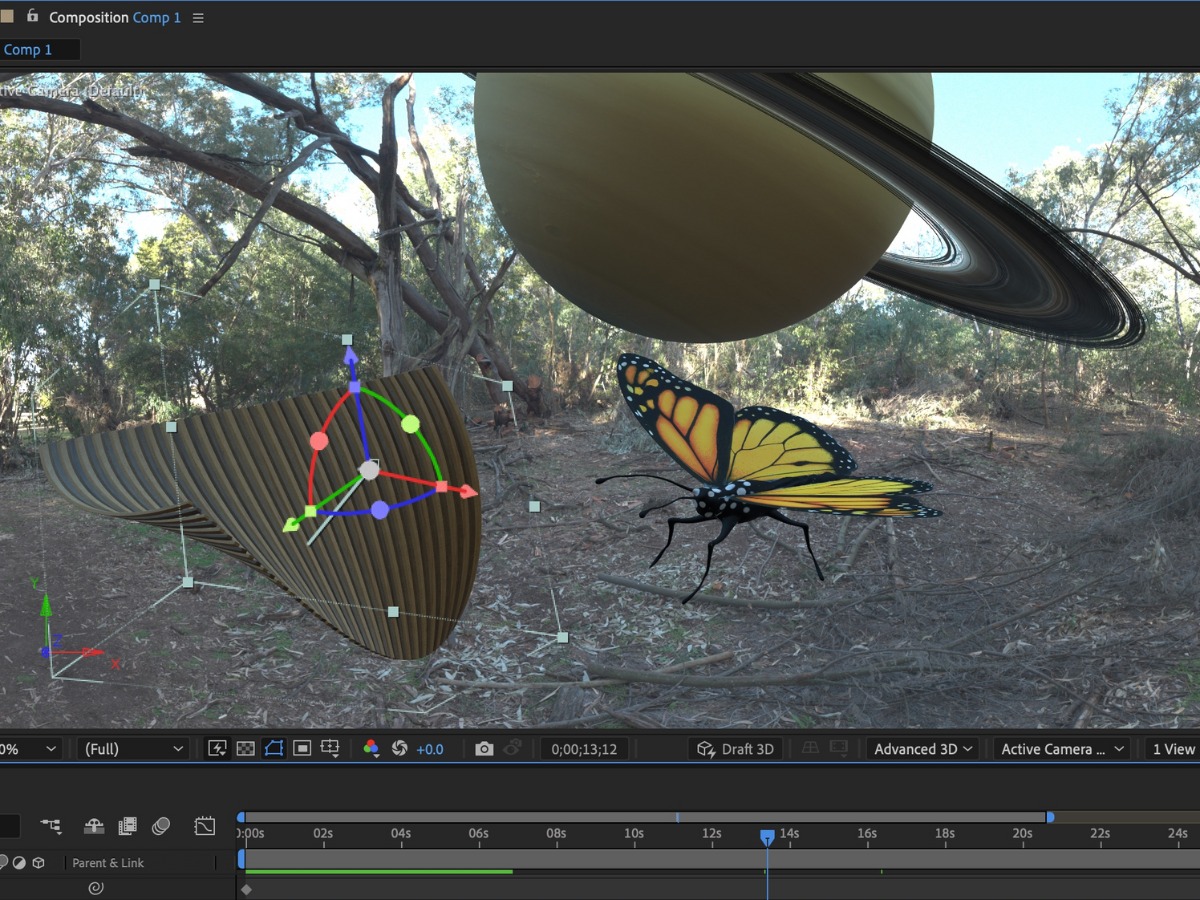Click the Motion Blur enable icon
This screenshot has height=900, width=1200.
click(x=160, y=826)
